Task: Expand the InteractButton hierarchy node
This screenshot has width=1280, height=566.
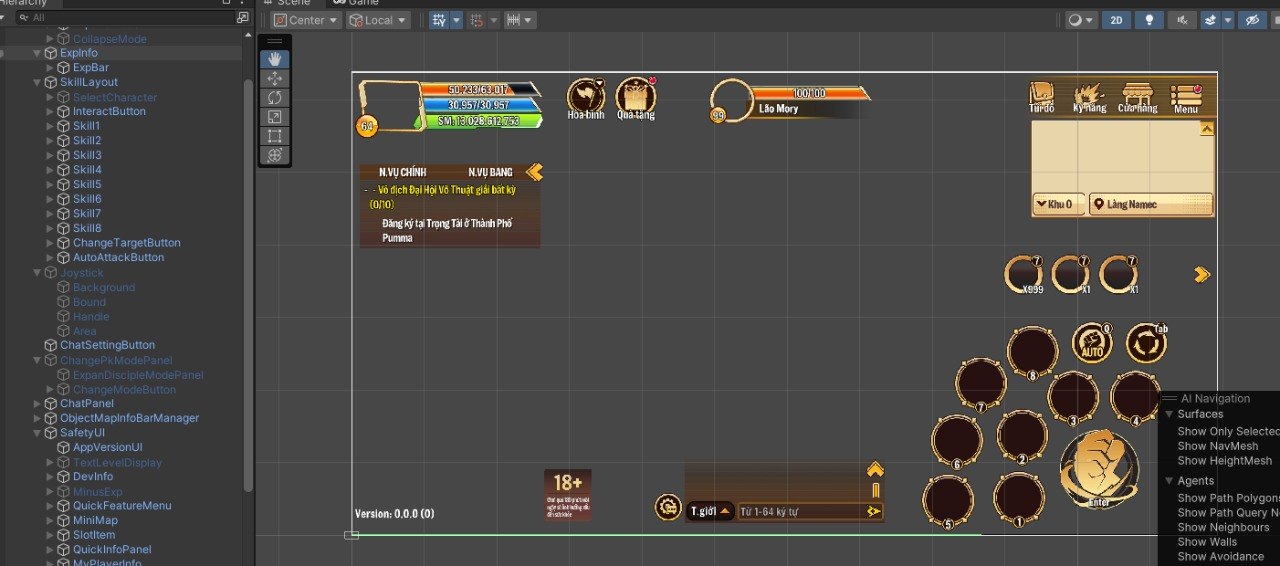Action: click(x=51, y=111)
